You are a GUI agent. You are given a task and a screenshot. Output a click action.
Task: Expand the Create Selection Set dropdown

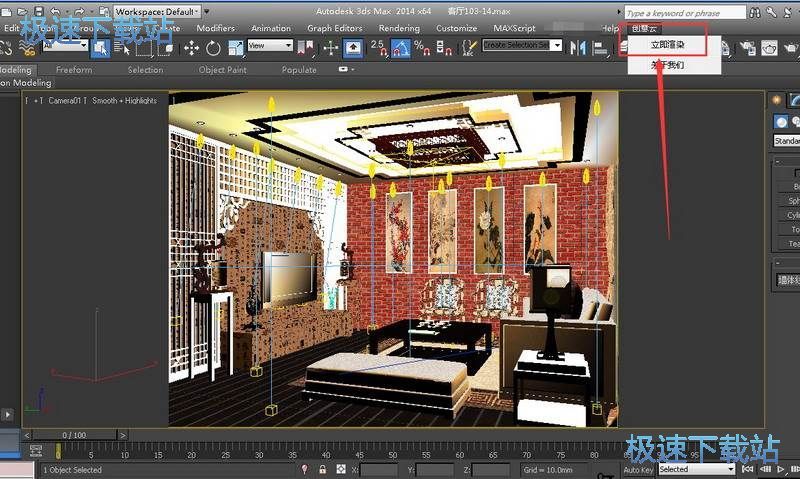[520, 45]
